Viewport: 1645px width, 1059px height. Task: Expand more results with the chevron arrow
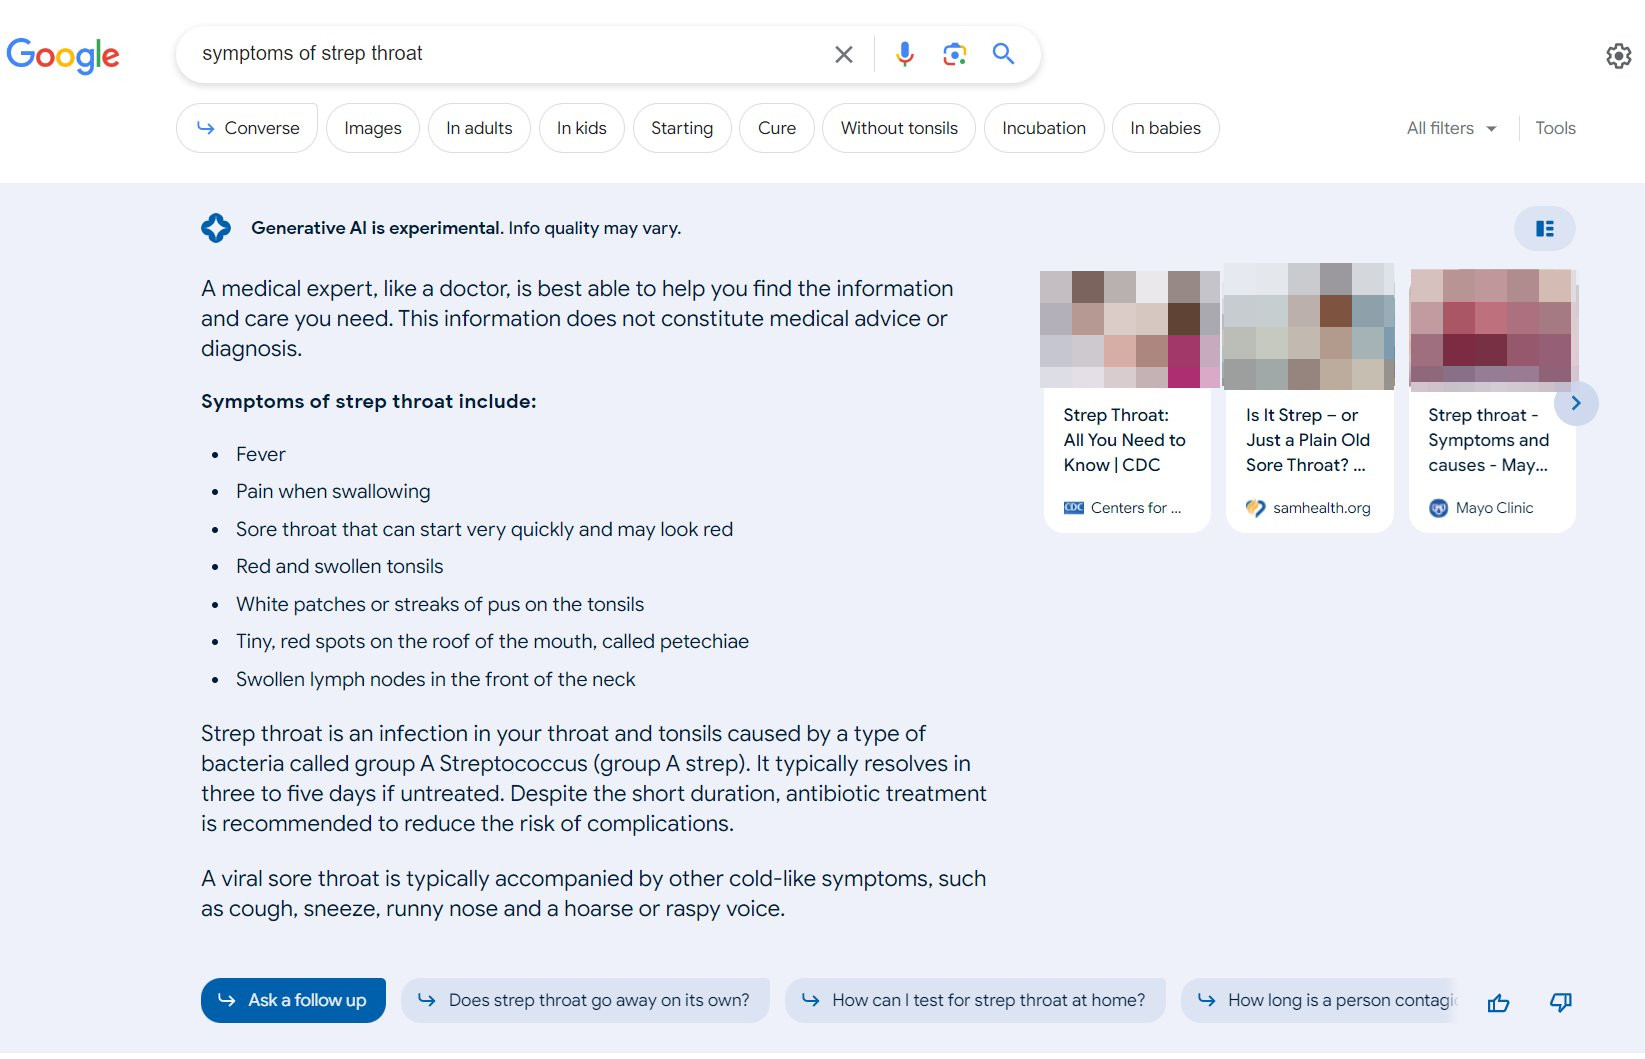click(1576, 403)
